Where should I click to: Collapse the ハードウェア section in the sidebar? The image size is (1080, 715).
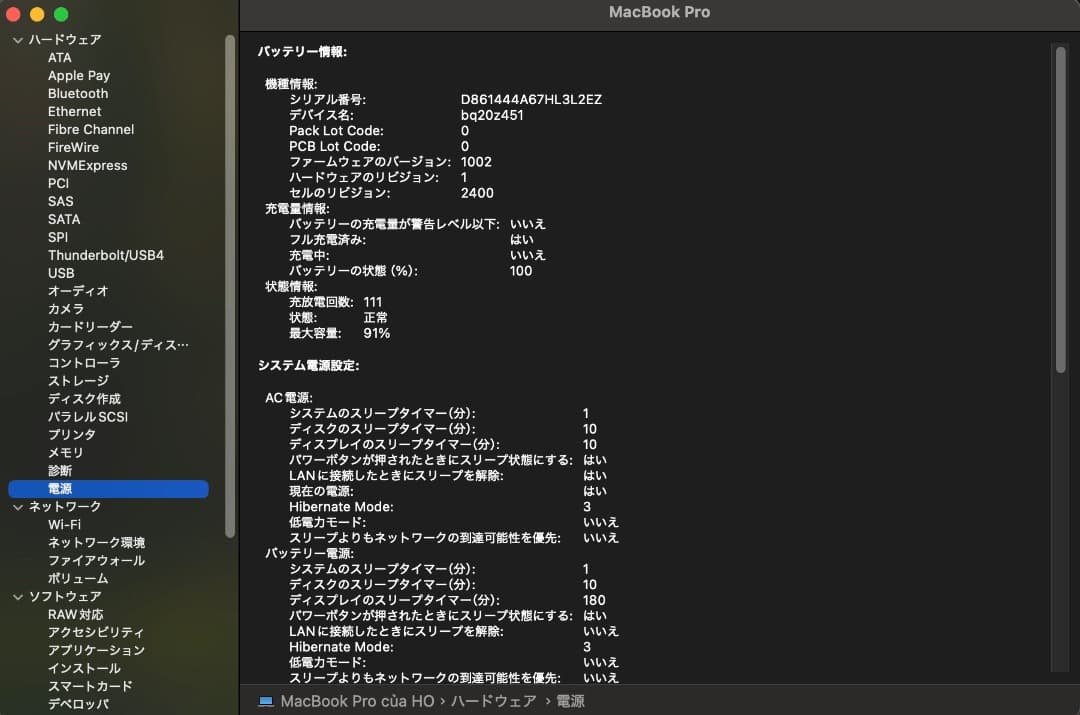pos(16,39)
